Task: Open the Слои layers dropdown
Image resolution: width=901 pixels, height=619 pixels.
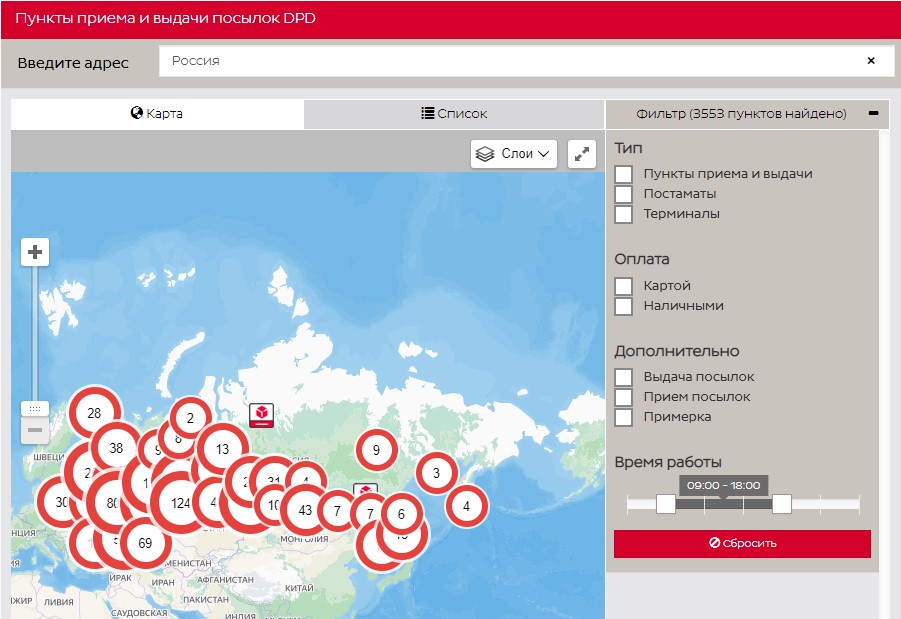Action: (x=514, y=154)
